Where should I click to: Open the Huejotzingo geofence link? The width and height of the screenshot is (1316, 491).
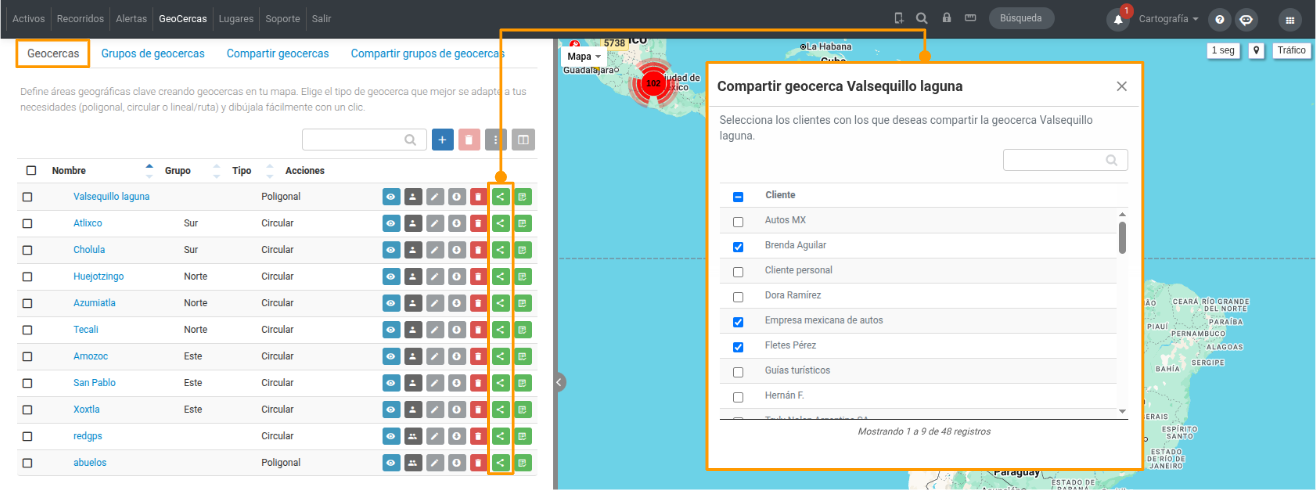[98, 277]
